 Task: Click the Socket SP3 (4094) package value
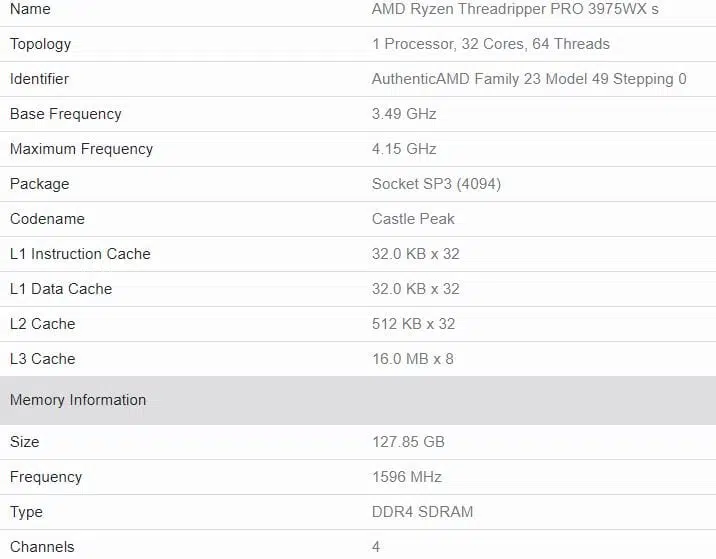click(436, 184)
